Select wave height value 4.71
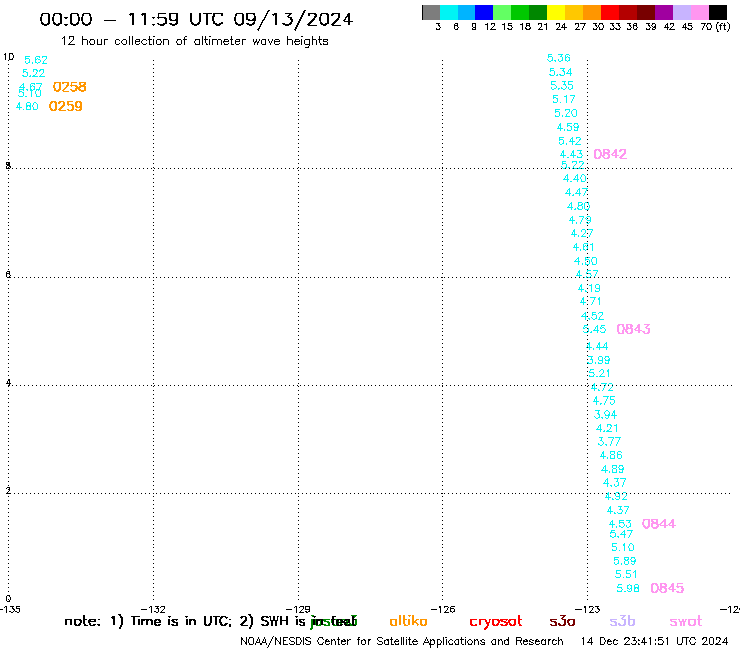The width and height of the screenshot is (740, 650). point(591,301)
